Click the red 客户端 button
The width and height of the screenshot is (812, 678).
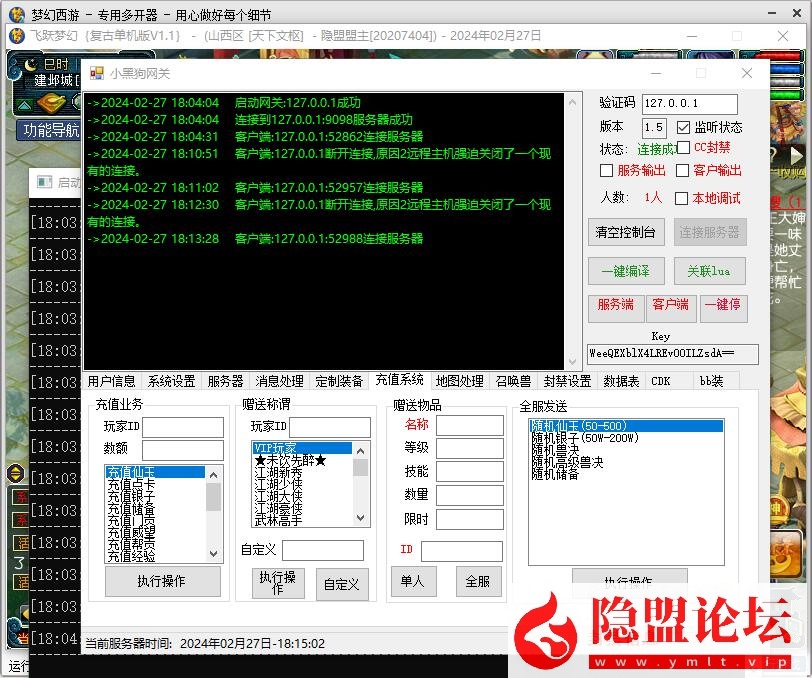[x=671, y=309]
